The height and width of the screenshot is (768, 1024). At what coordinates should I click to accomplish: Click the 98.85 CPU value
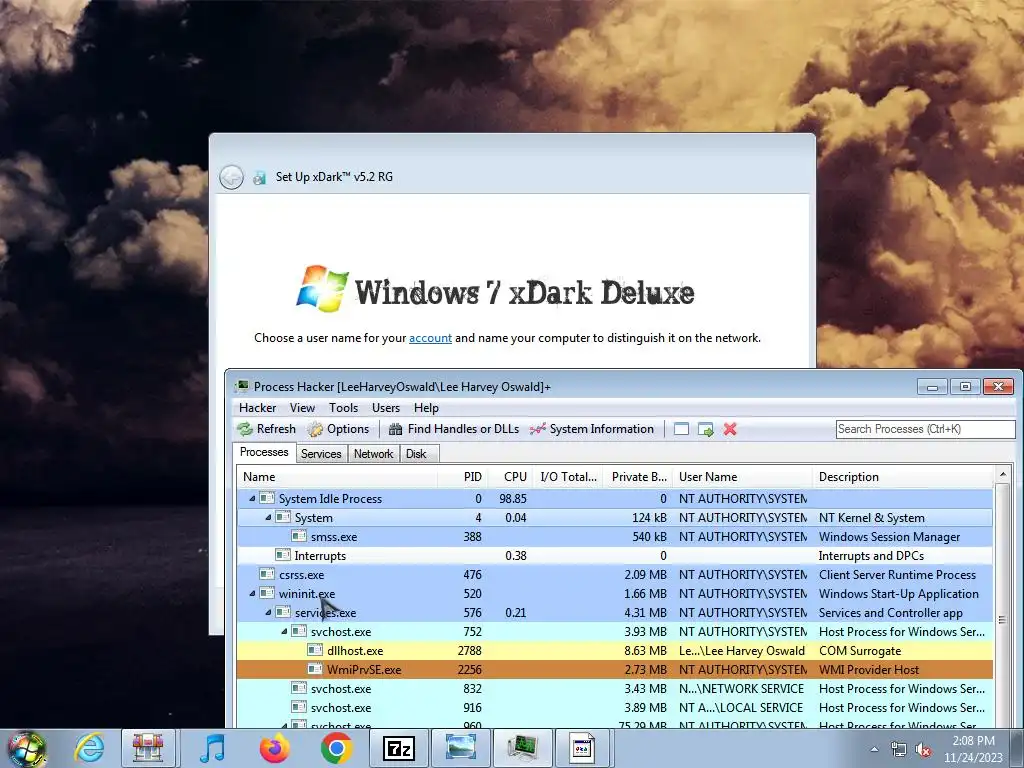coord(513,498)
